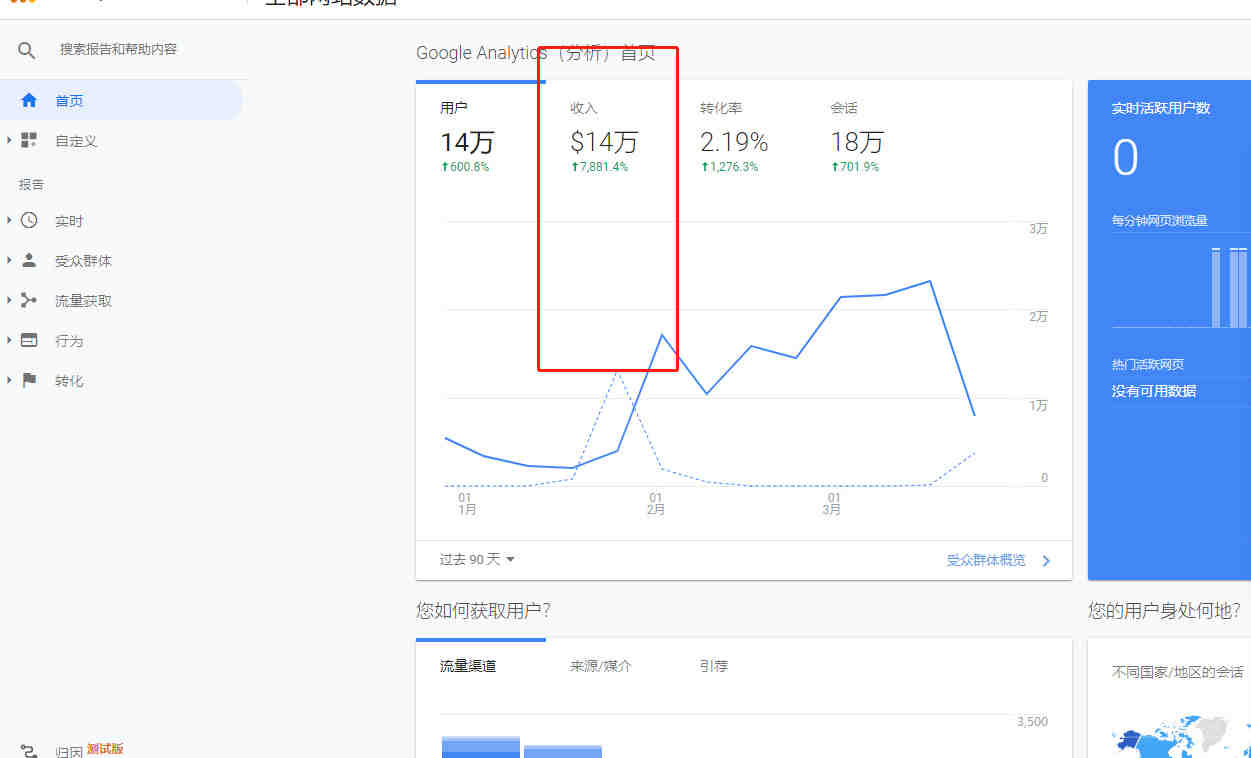Click the 2.19% conversion rate value
Image resolution: width=1251 pixels, height=758 pixels.
734,142
